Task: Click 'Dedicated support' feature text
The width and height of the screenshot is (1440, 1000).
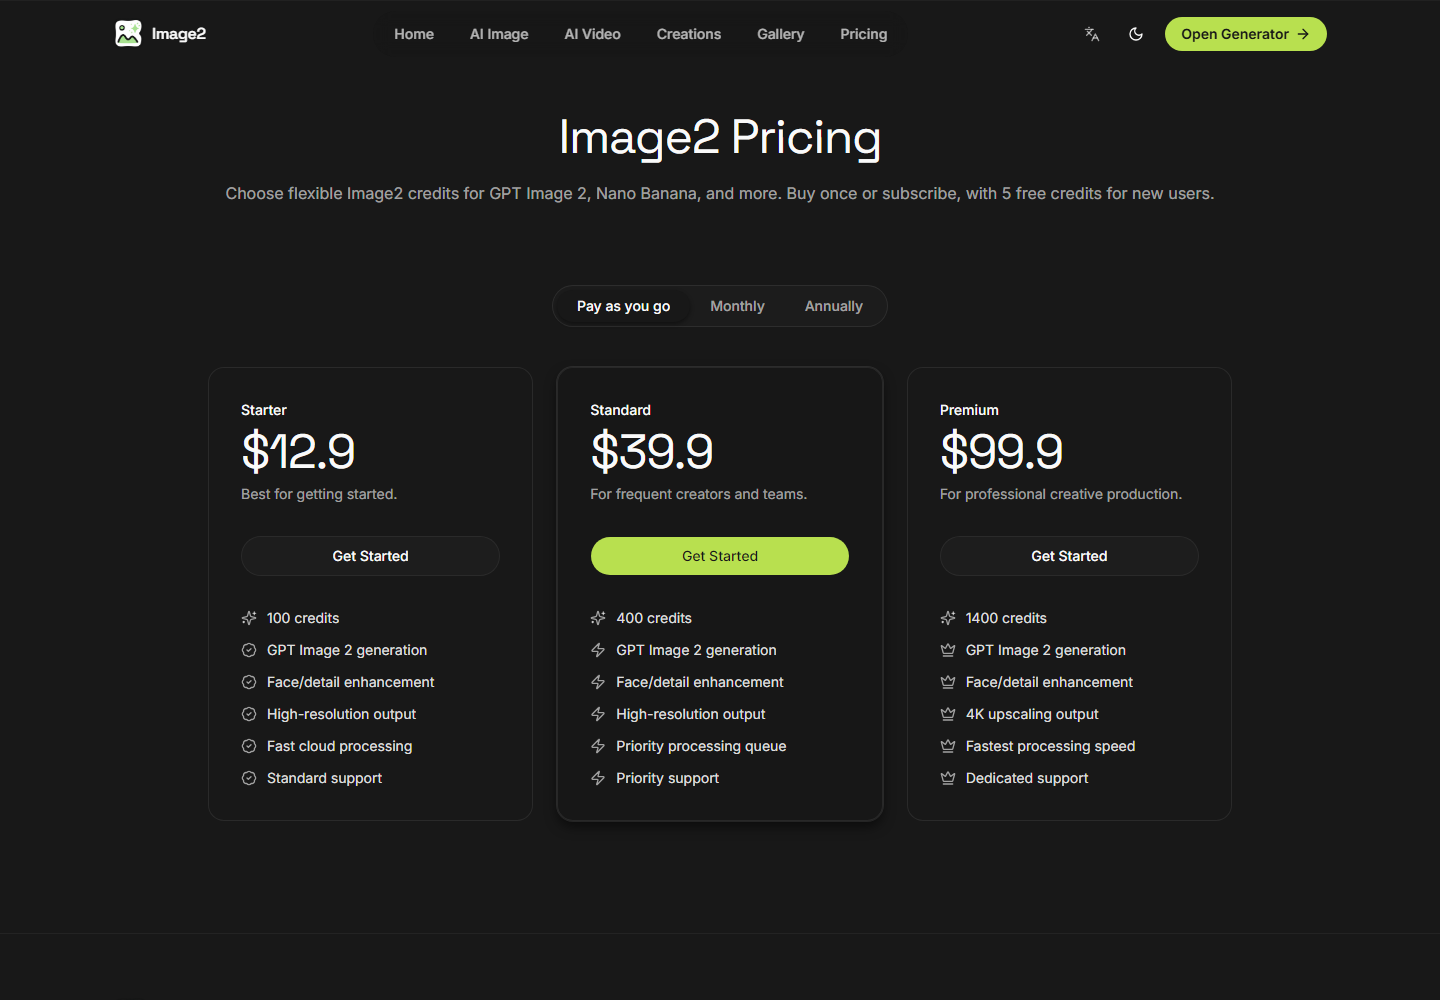Action: (1027, 778)
